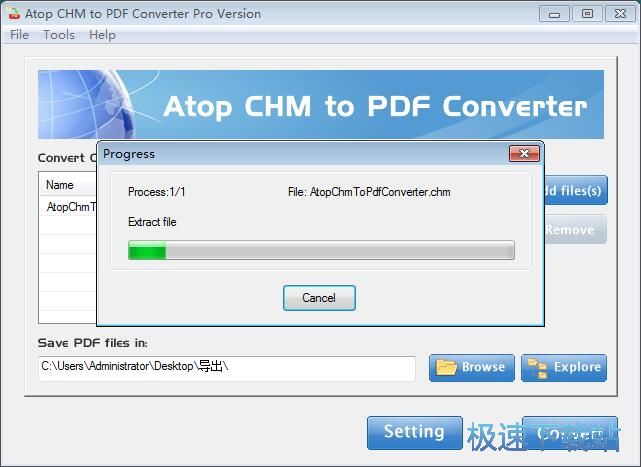Select the AtopChmT file row in list
The image size is (641, 467).
(x=68, y=207)
